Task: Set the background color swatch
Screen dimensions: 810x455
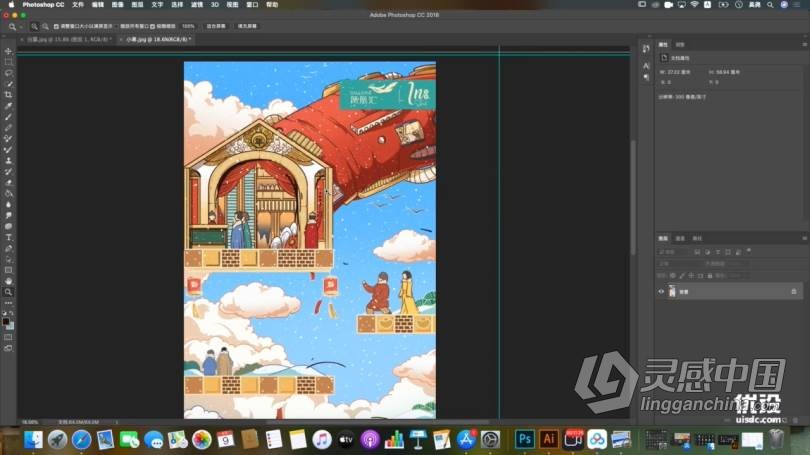Action: [11, 326]
